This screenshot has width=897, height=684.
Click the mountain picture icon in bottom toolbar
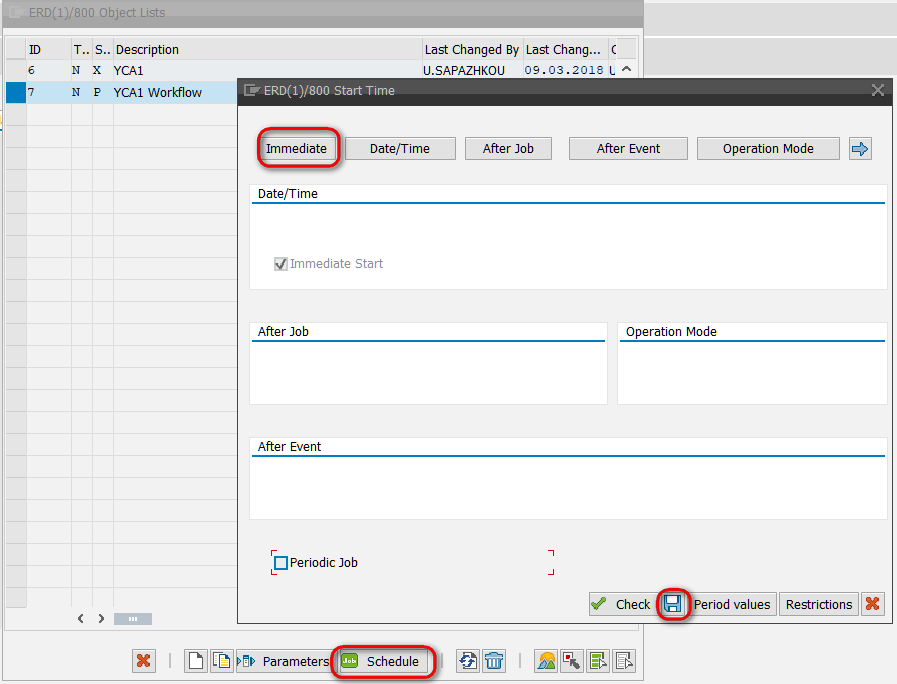pos(546,661)
